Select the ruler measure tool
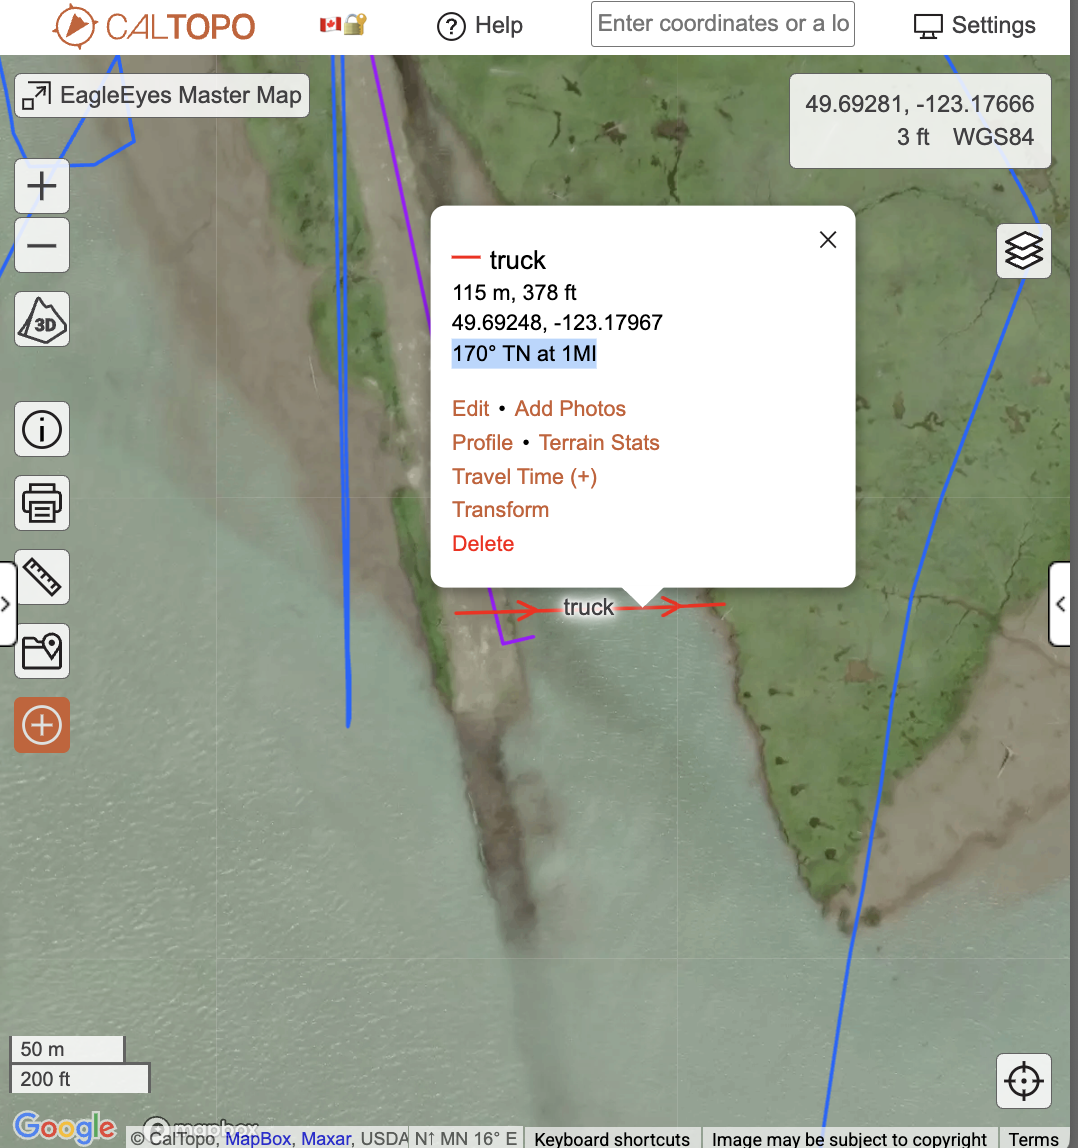This screenshot has width=1078, height=1148. (x=42, y=577)
